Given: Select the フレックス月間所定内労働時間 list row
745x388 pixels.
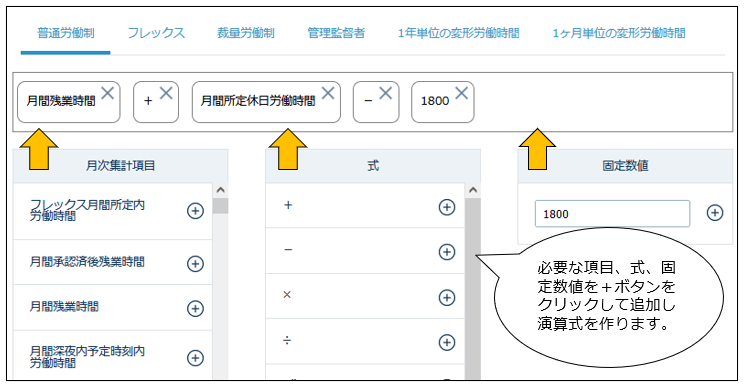Looking at the screenshot, I should [x=113, y=211].
